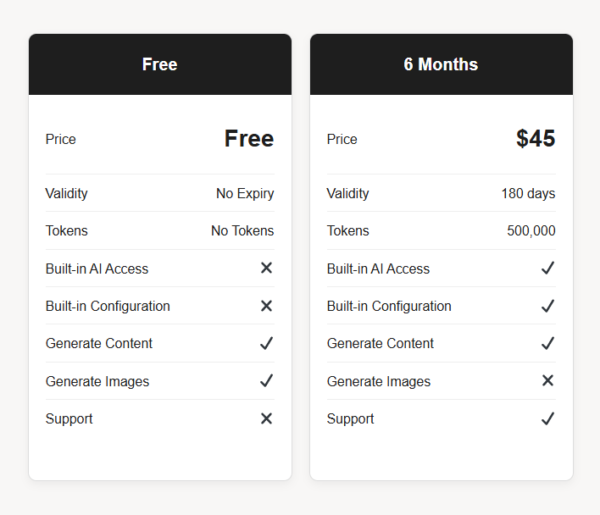Click the 180 days validity value
Screen dimensions: 600x515
click(x=528, y=194)
